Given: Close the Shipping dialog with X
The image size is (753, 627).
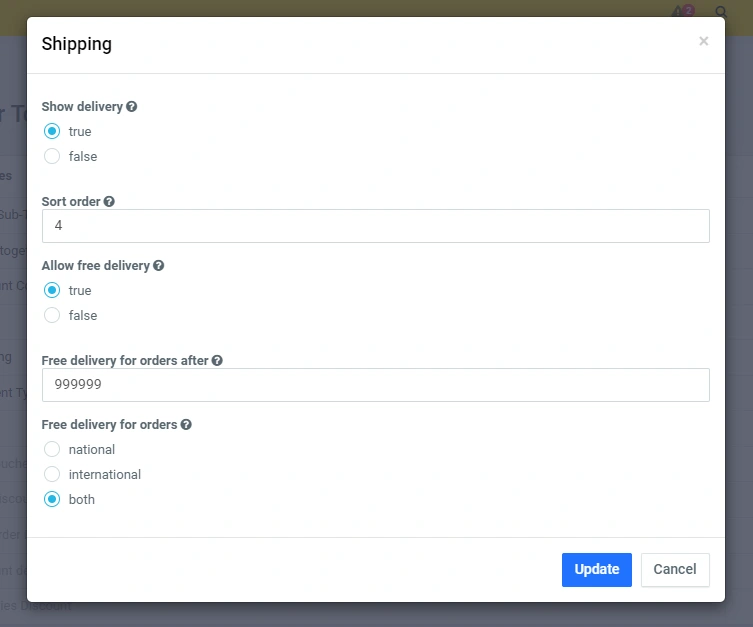Looking at the screenshot, I should tap(703, 41).
